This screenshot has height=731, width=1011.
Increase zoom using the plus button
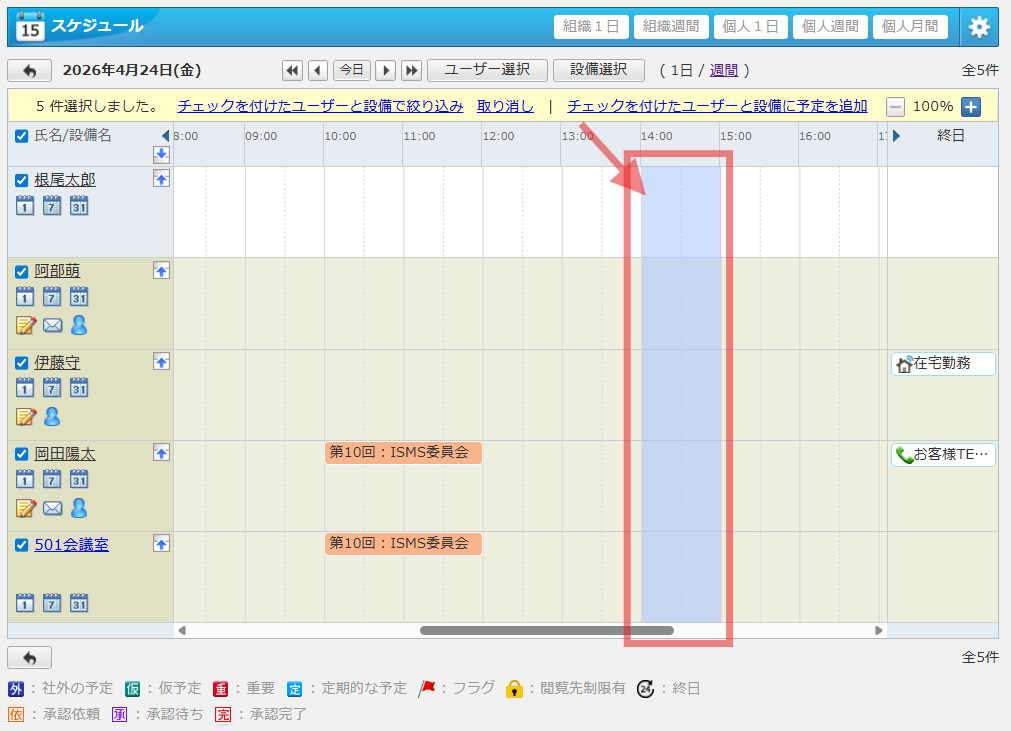click(969, 106)
